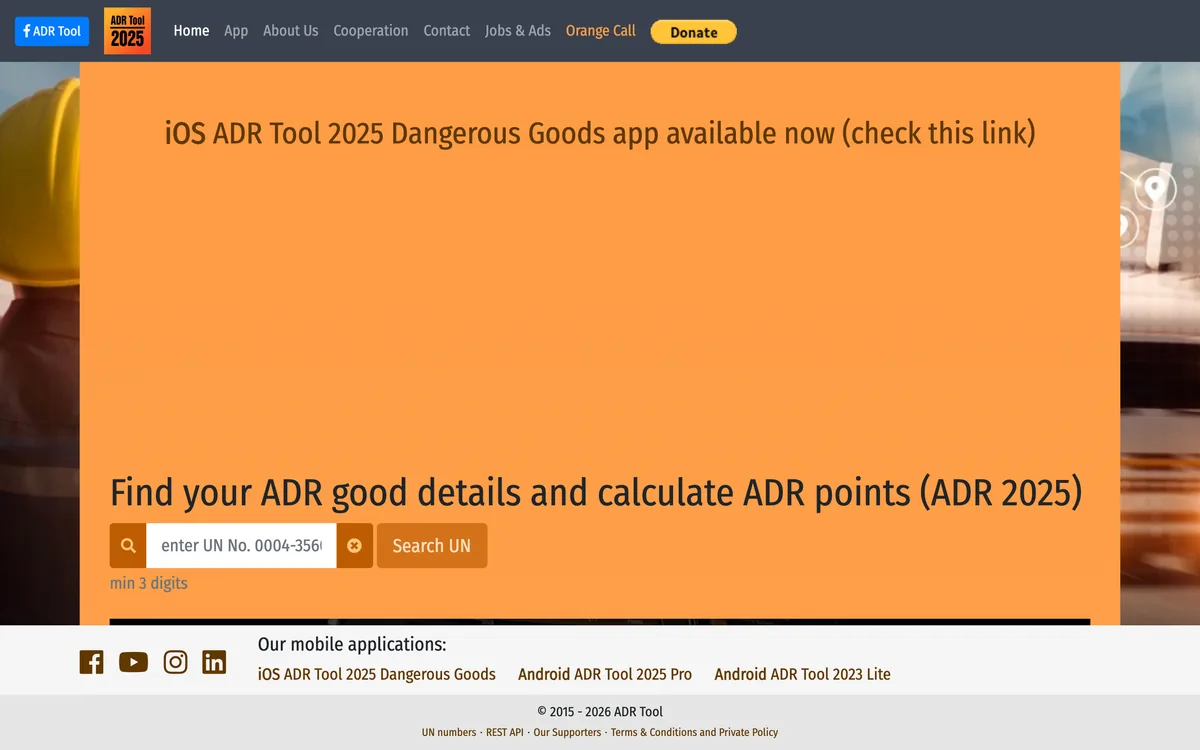Click the yellow Donate button

[694, 32]
